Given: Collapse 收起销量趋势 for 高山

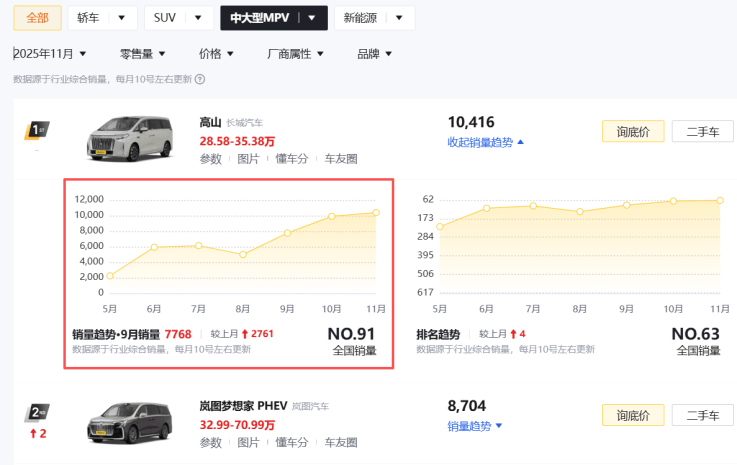Looking at the screenshot, I should 485,142.
